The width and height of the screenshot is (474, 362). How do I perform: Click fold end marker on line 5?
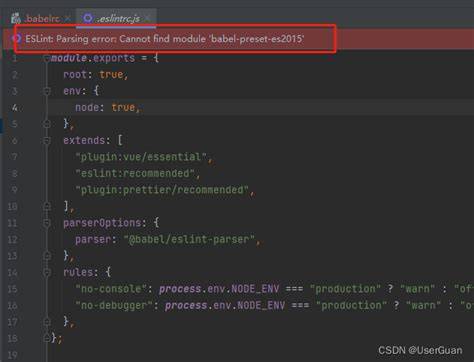coord(47,124)
